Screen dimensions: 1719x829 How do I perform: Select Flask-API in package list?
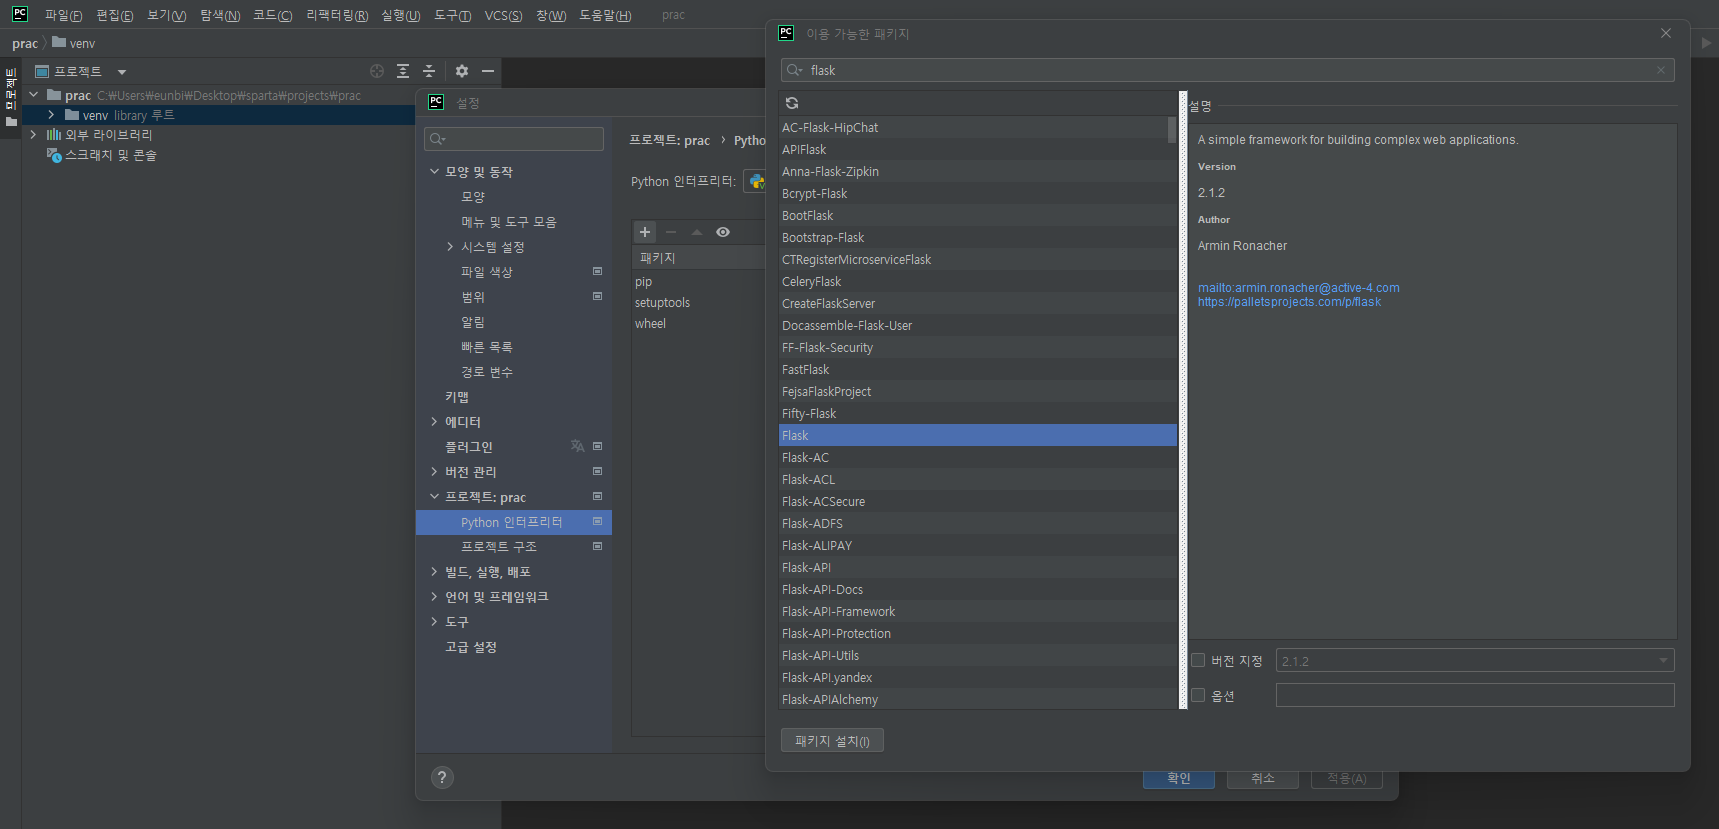(x=977, y=567)
